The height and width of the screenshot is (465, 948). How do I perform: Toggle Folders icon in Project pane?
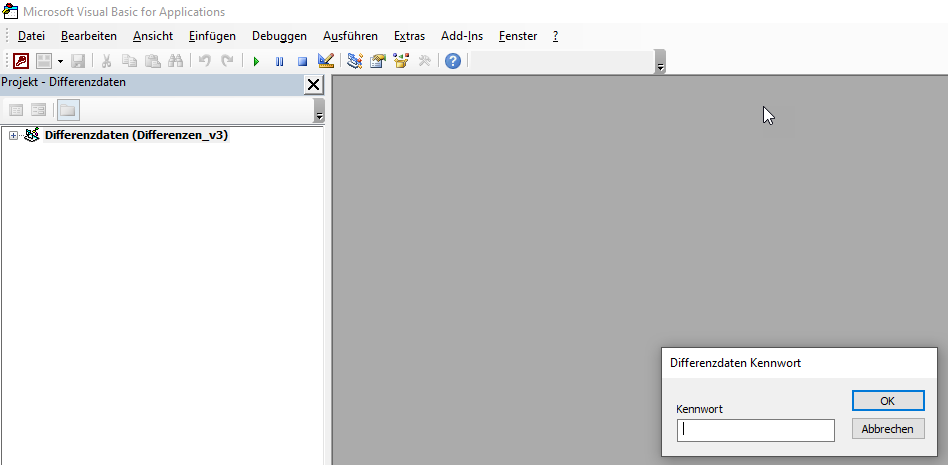68,110
